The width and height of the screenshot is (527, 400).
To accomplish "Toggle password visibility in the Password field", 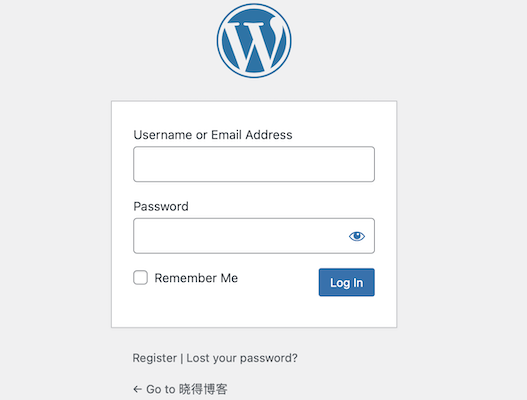I will point(357,236).
